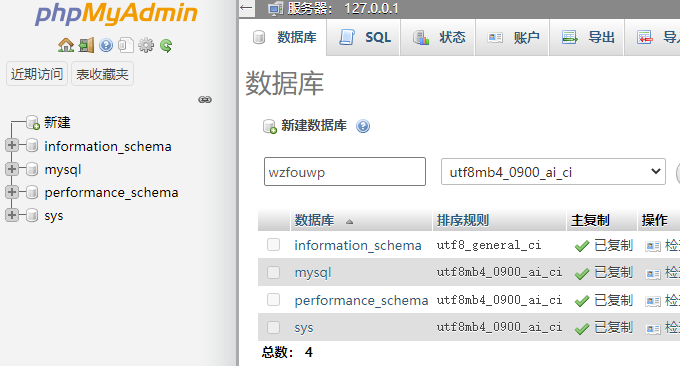
Task: Click performance_schema database icon in tree
Action: point(32,192)
